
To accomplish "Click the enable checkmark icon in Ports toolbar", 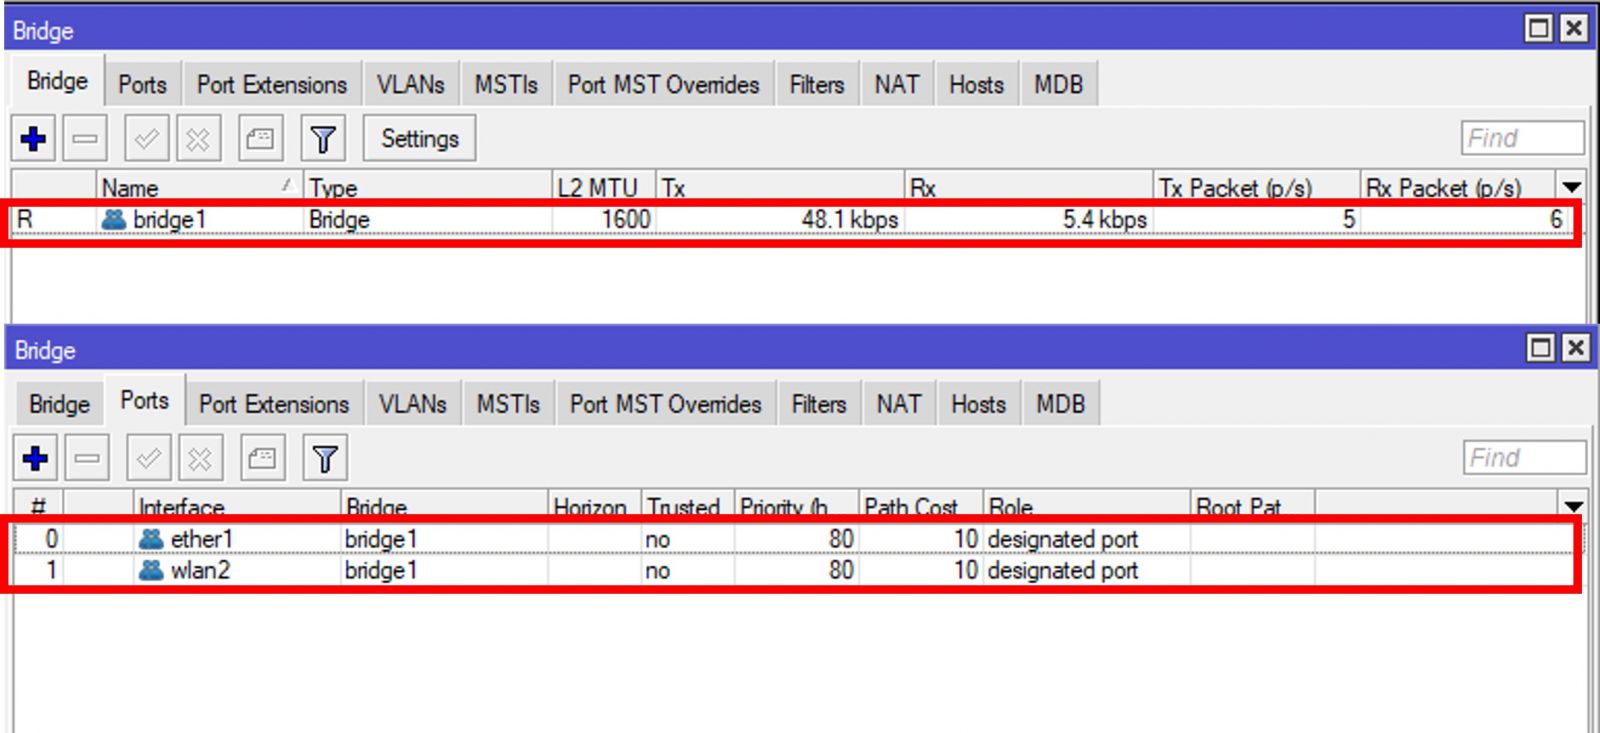I will [148, 459].
